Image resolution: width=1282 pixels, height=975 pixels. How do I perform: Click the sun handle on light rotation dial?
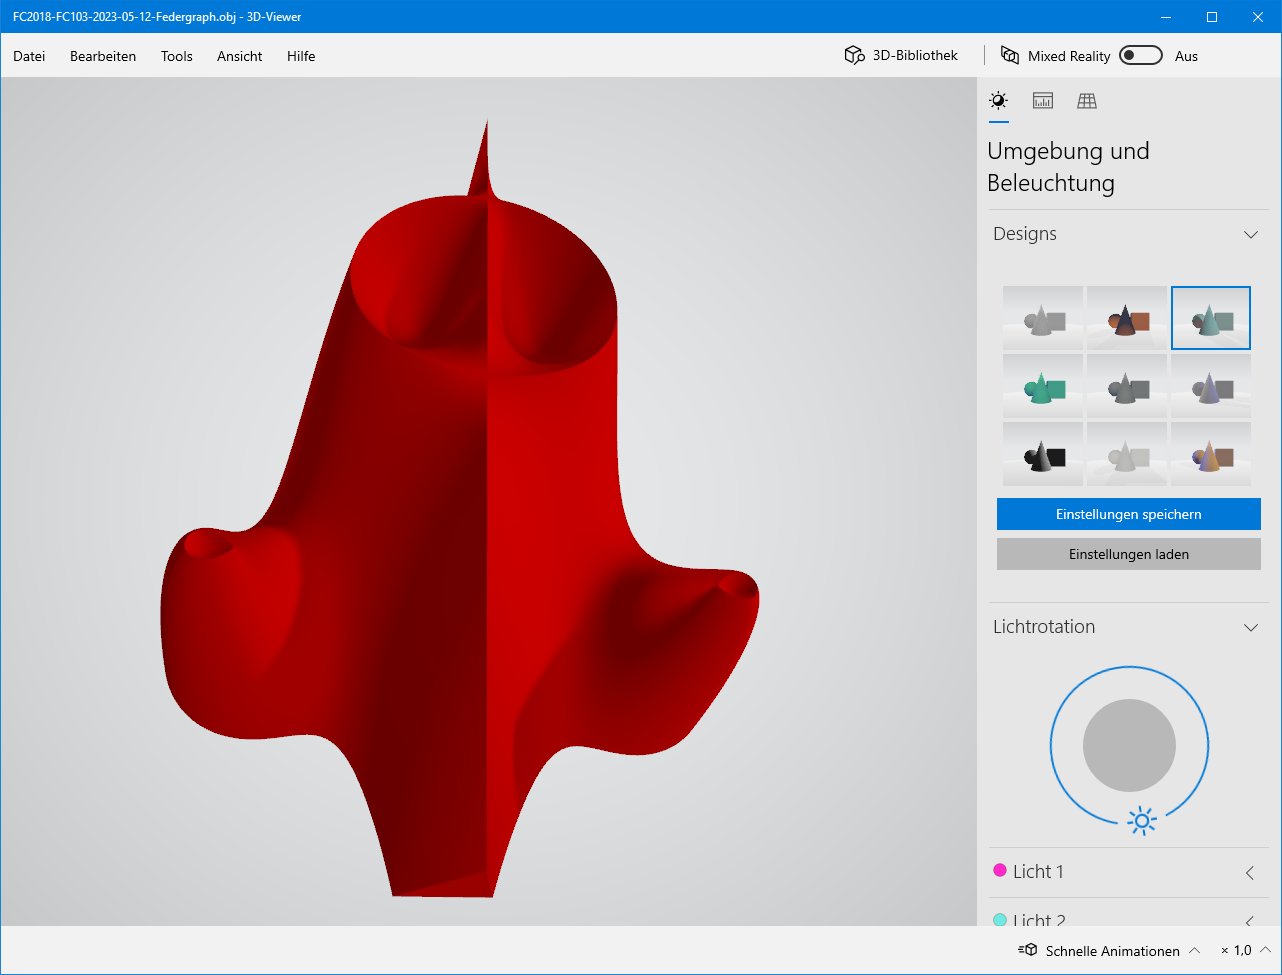pyautogui.click(x=1141, y=821)
